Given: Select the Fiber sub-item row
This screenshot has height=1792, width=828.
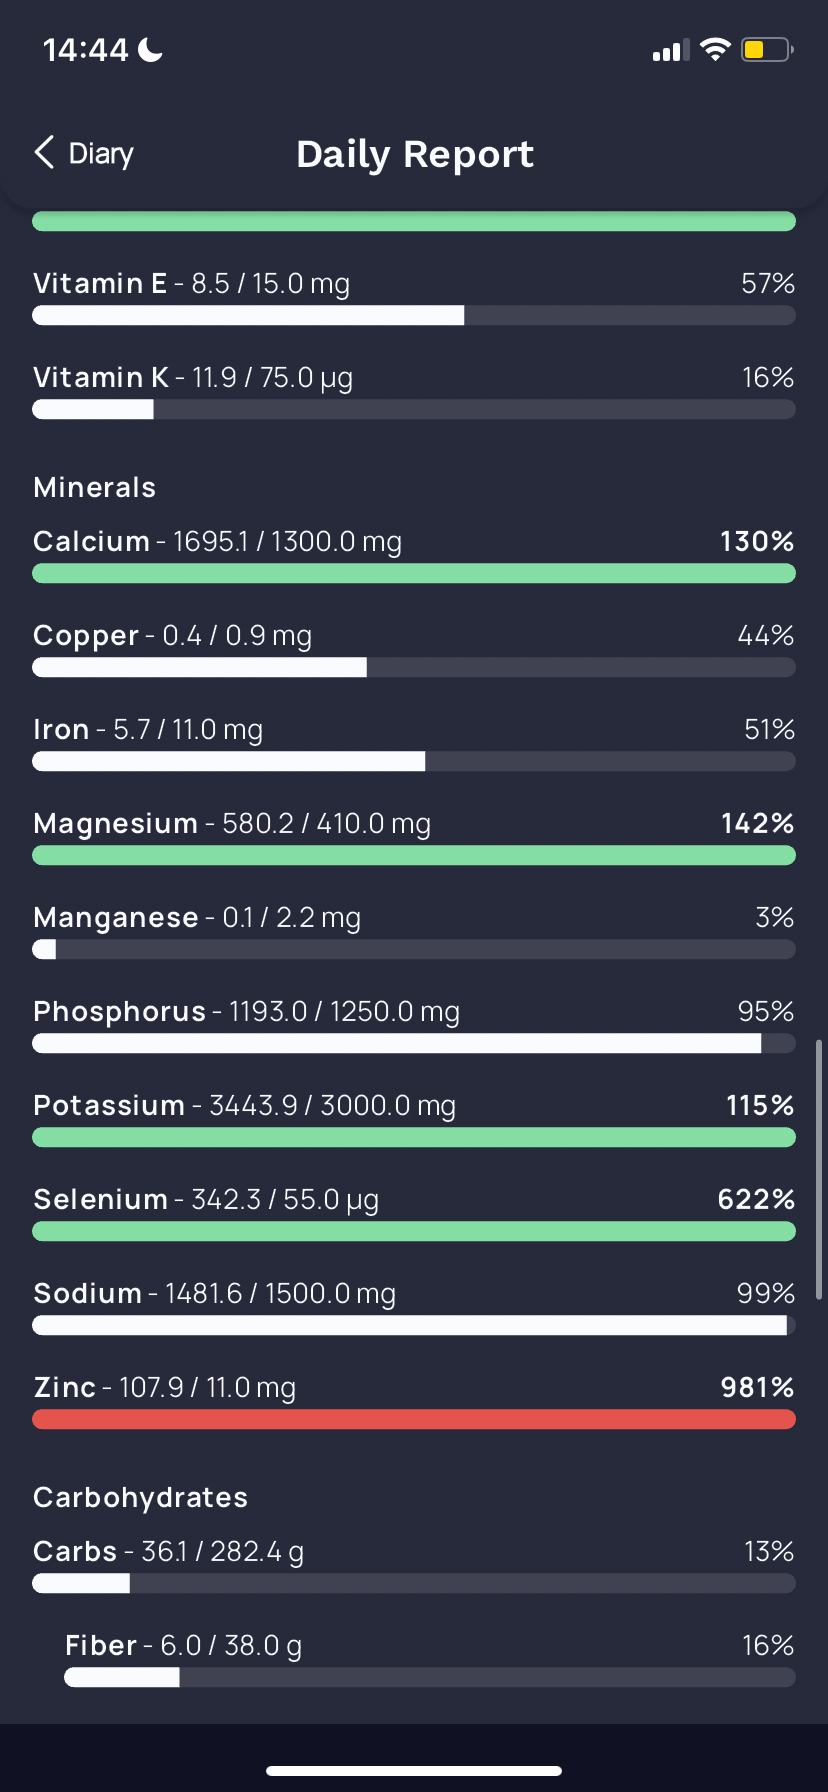Looking at the screenshot, I should click(x=430, y=1660).
